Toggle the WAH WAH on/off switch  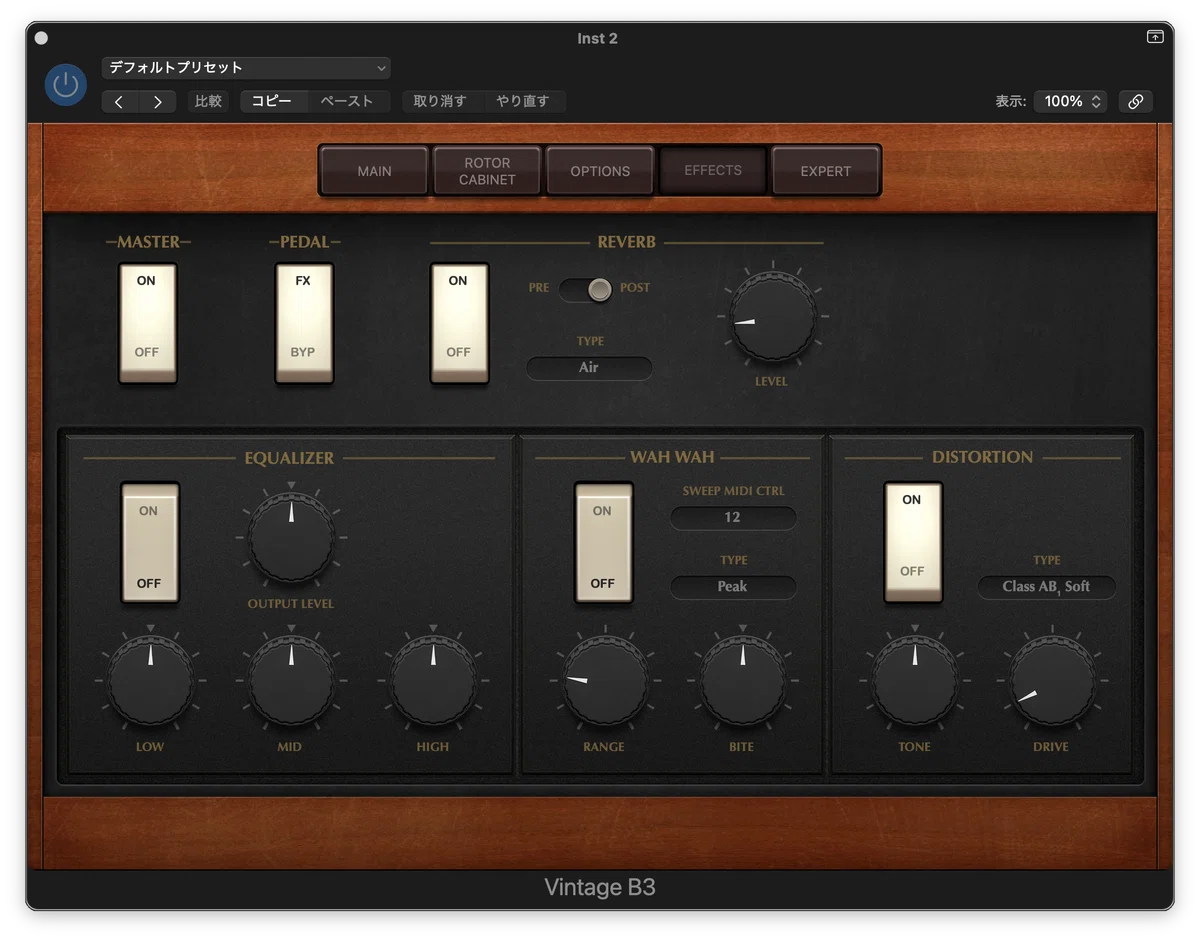[x=603, y=543]
